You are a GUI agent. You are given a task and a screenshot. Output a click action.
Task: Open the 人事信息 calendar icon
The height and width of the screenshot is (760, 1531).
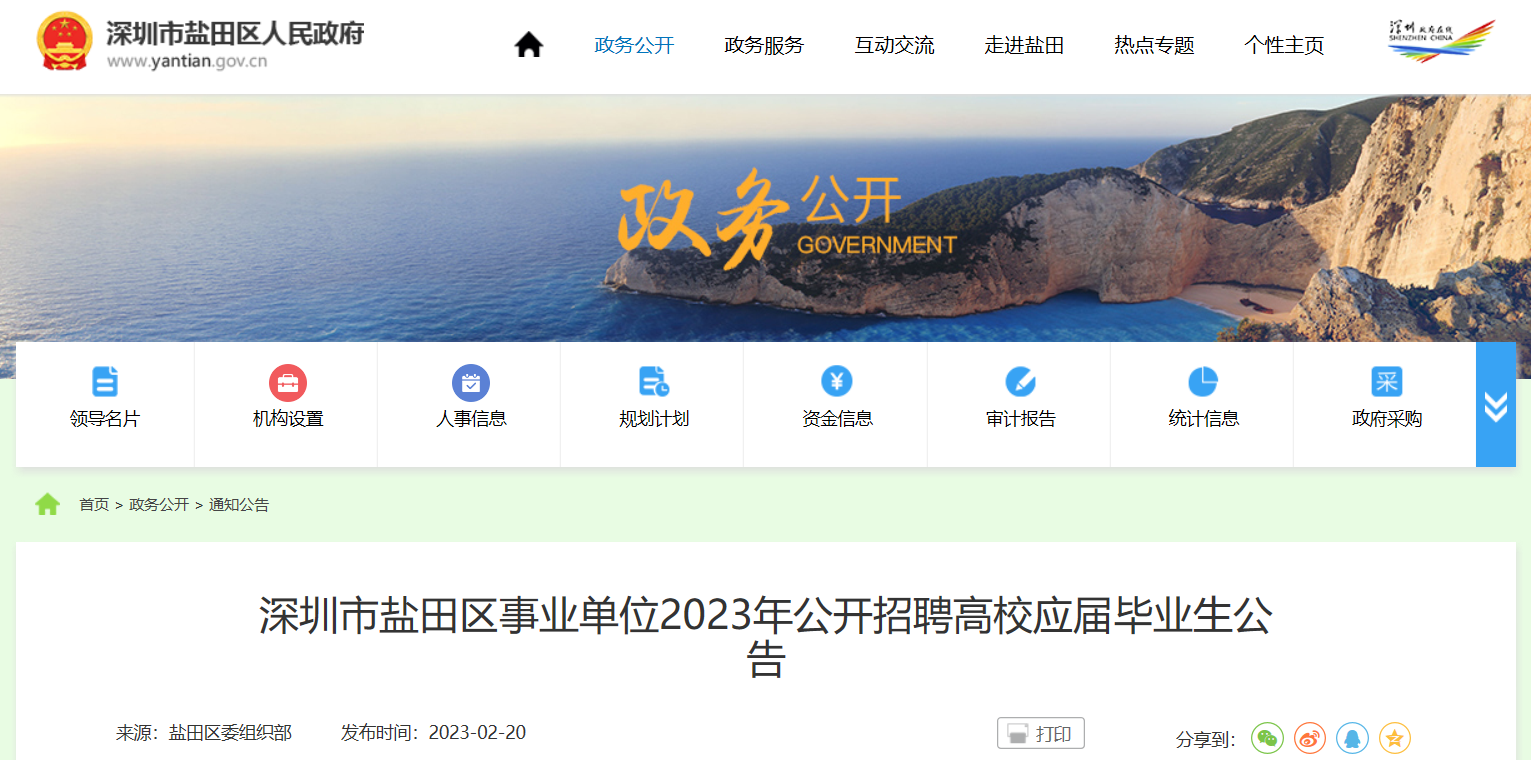tap(471, 382)
